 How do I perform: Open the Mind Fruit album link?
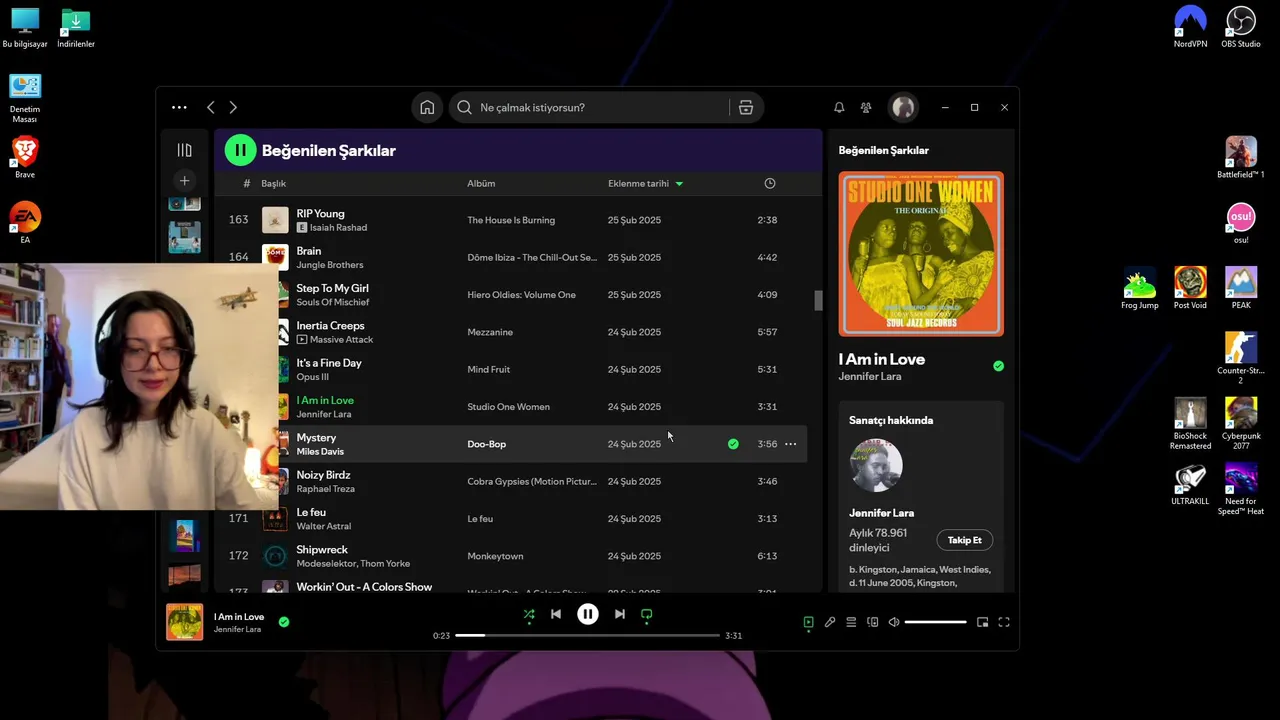488,369
